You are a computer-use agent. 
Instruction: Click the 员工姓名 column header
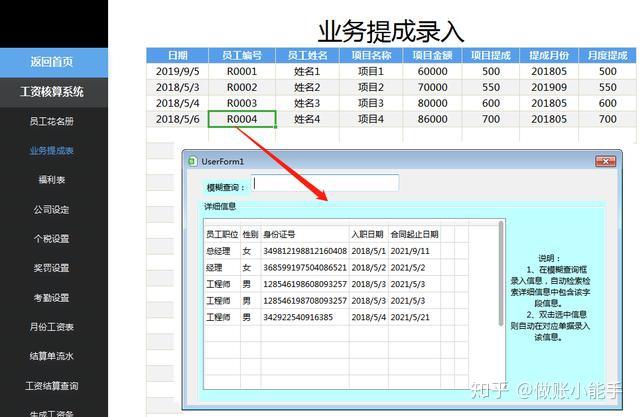[307, 55]
